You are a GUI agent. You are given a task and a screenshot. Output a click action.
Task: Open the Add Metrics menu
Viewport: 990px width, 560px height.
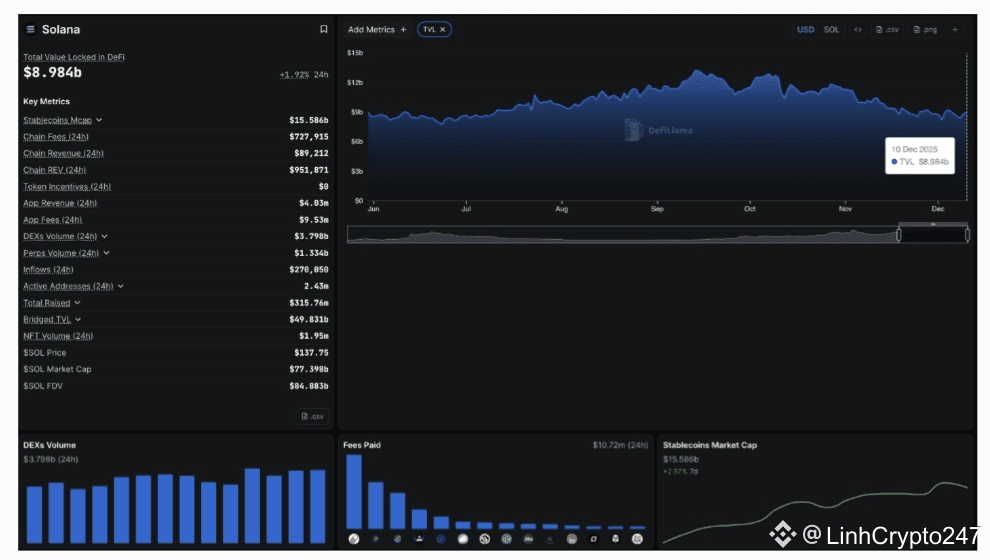pos(377,30)
